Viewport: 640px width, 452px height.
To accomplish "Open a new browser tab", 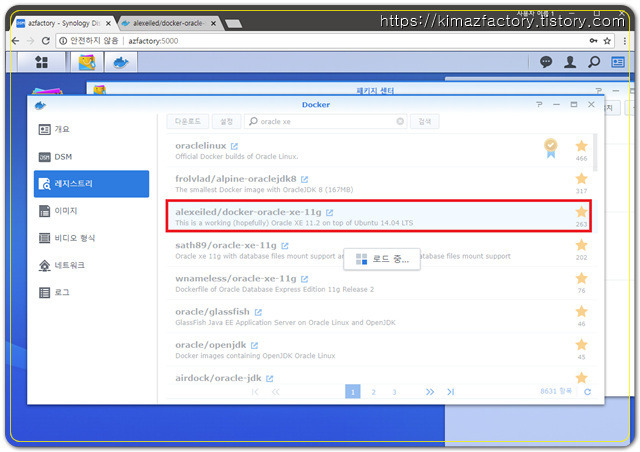I will [233, 24].
